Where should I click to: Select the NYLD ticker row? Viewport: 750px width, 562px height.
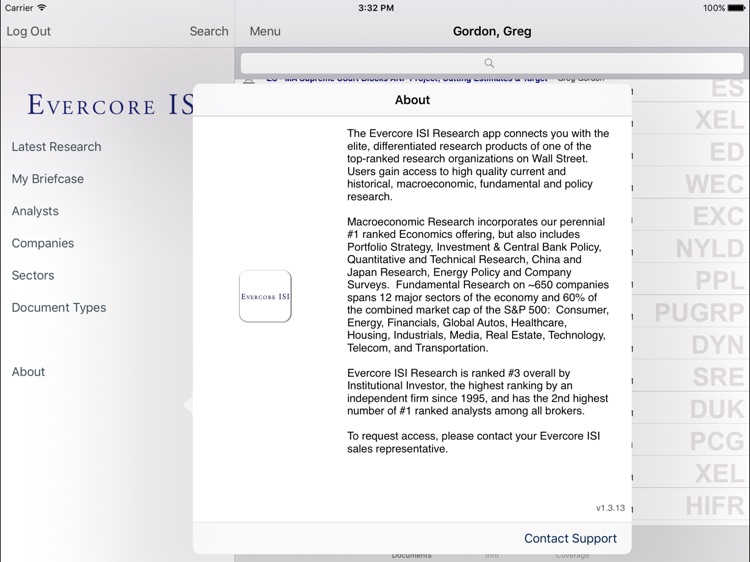[x=691, y=248]
